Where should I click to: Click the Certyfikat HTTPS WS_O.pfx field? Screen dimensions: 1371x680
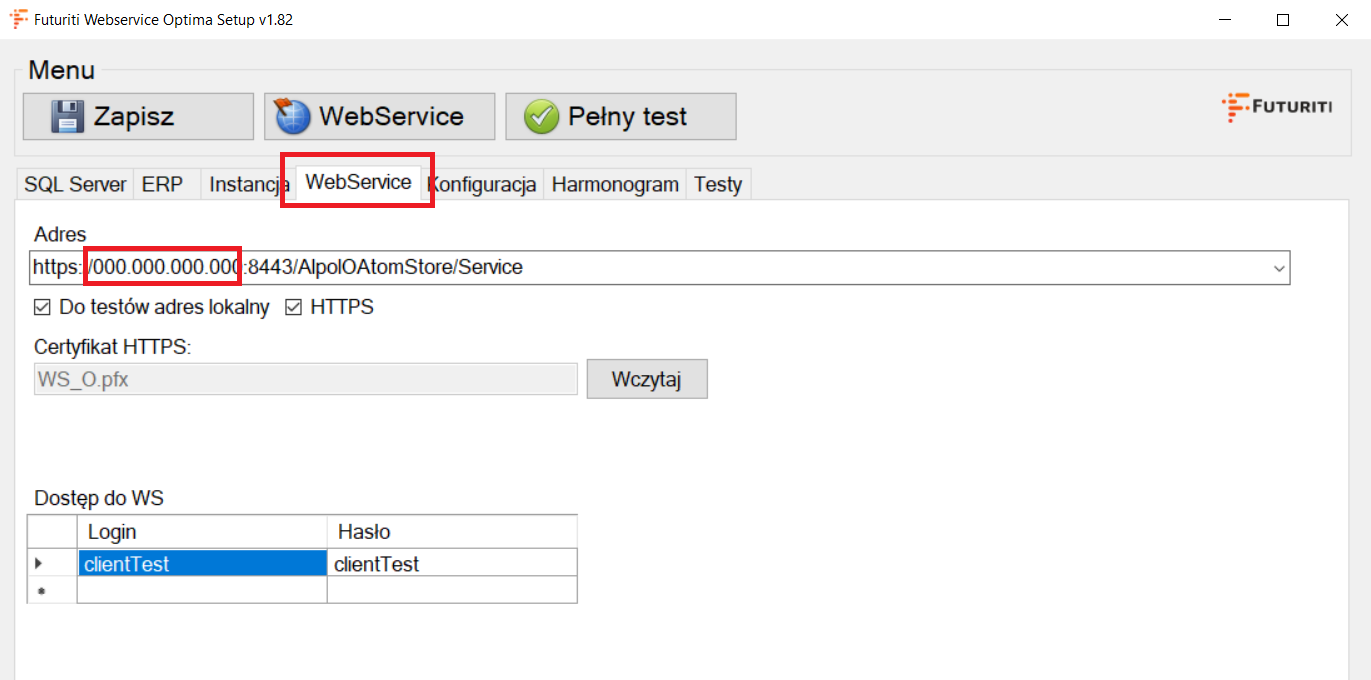[305, 379]
